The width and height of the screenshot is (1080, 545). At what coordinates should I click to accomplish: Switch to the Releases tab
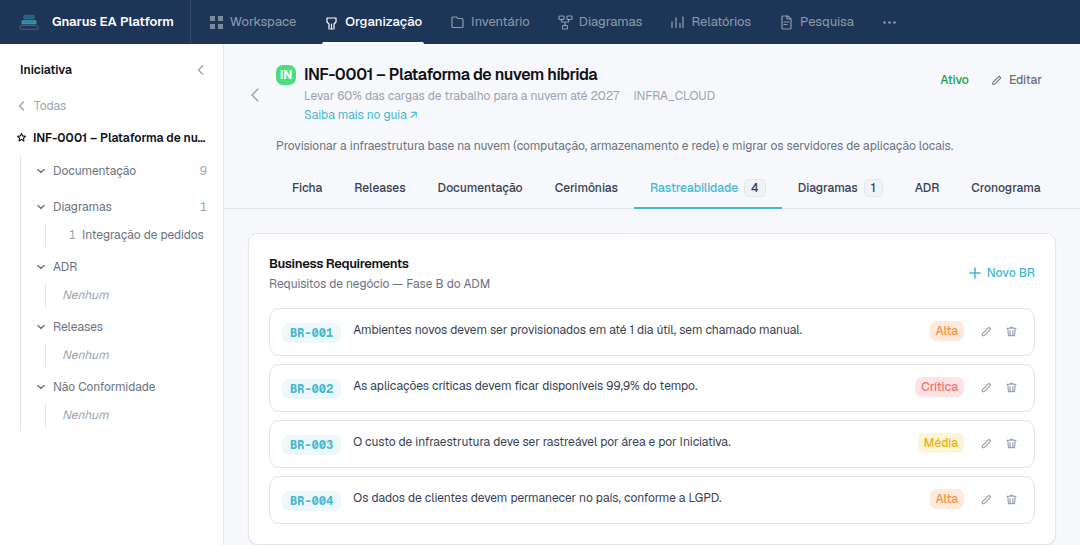pos(380,188)
